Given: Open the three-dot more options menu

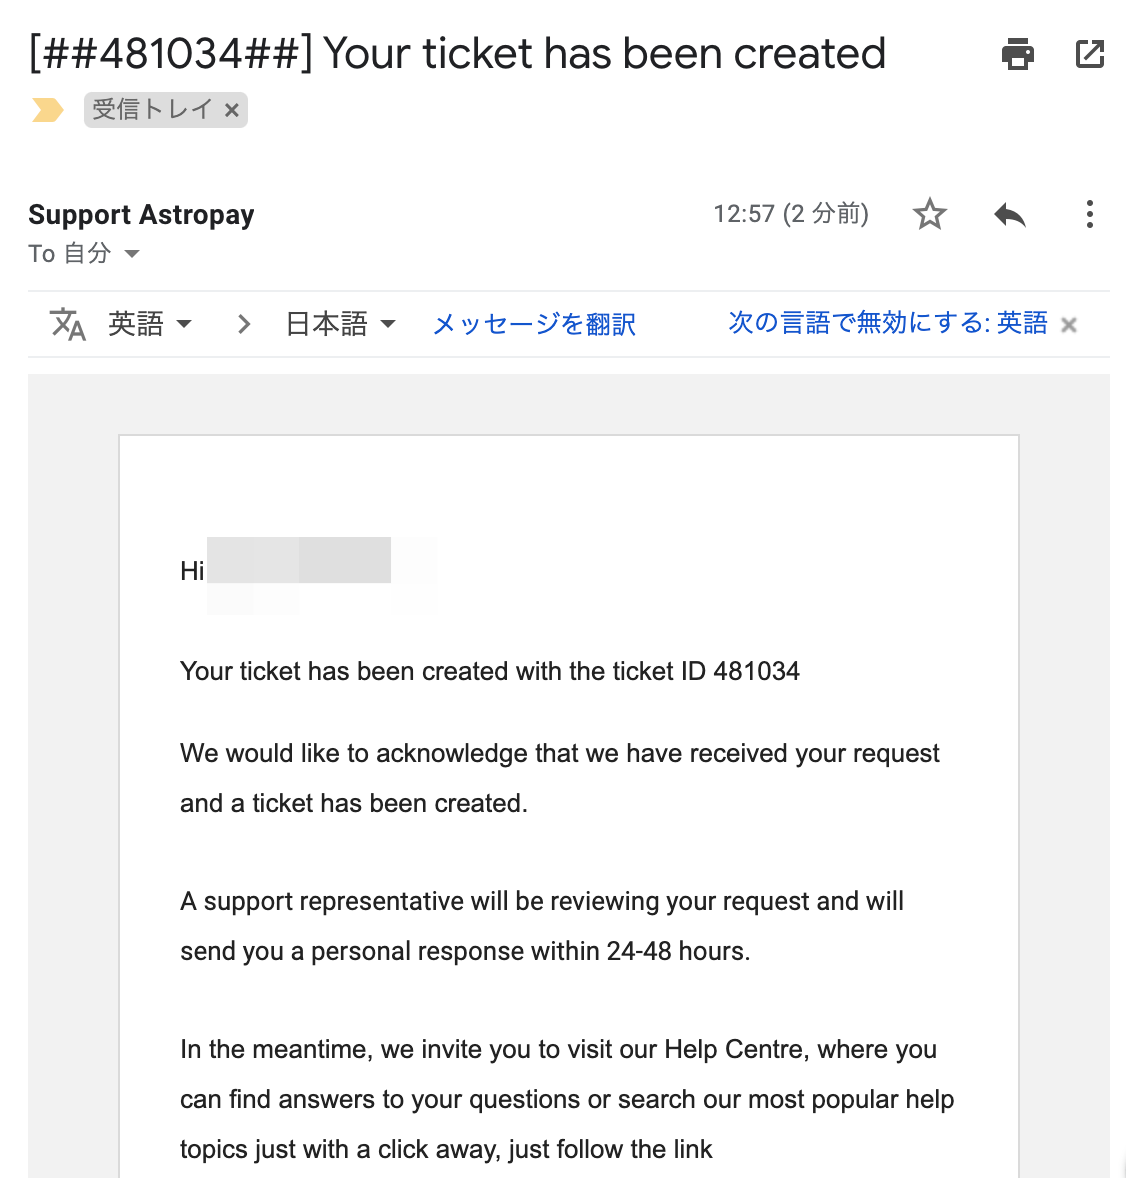Looking at the screenshot, I should click(x=1089, y=214).
